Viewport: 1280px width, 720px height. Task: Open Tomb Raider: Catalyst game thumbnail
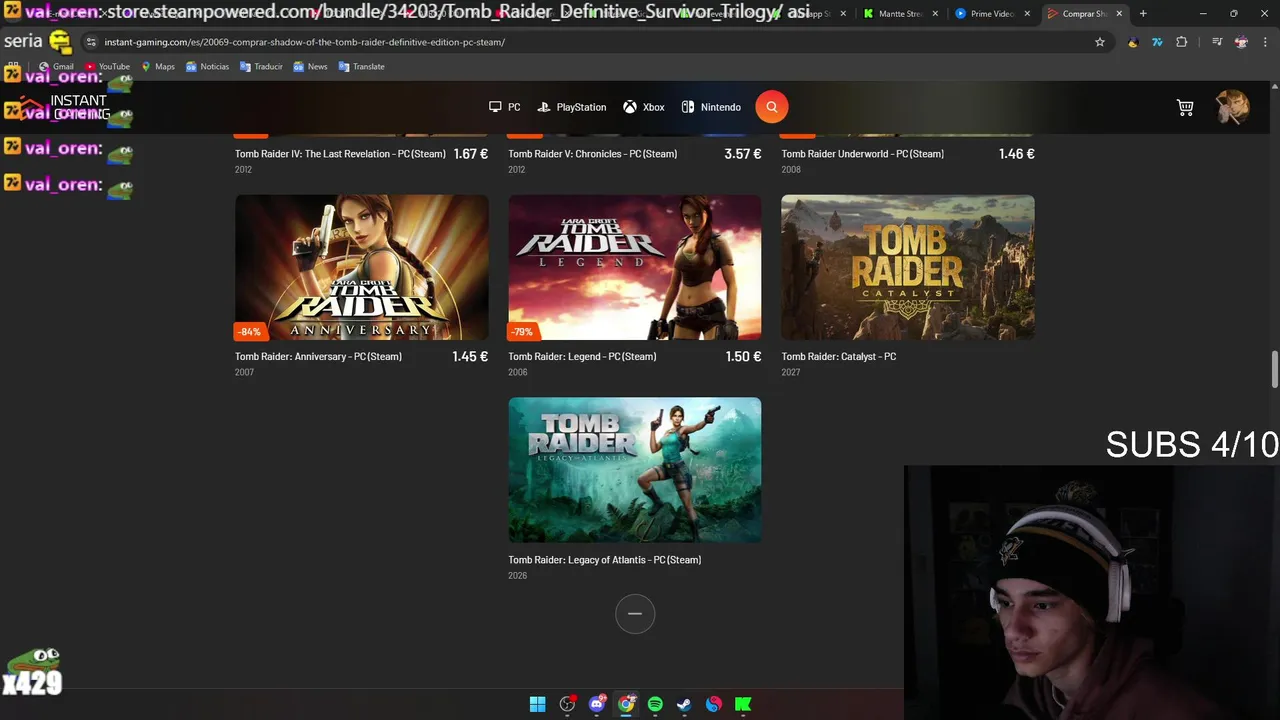908,267
